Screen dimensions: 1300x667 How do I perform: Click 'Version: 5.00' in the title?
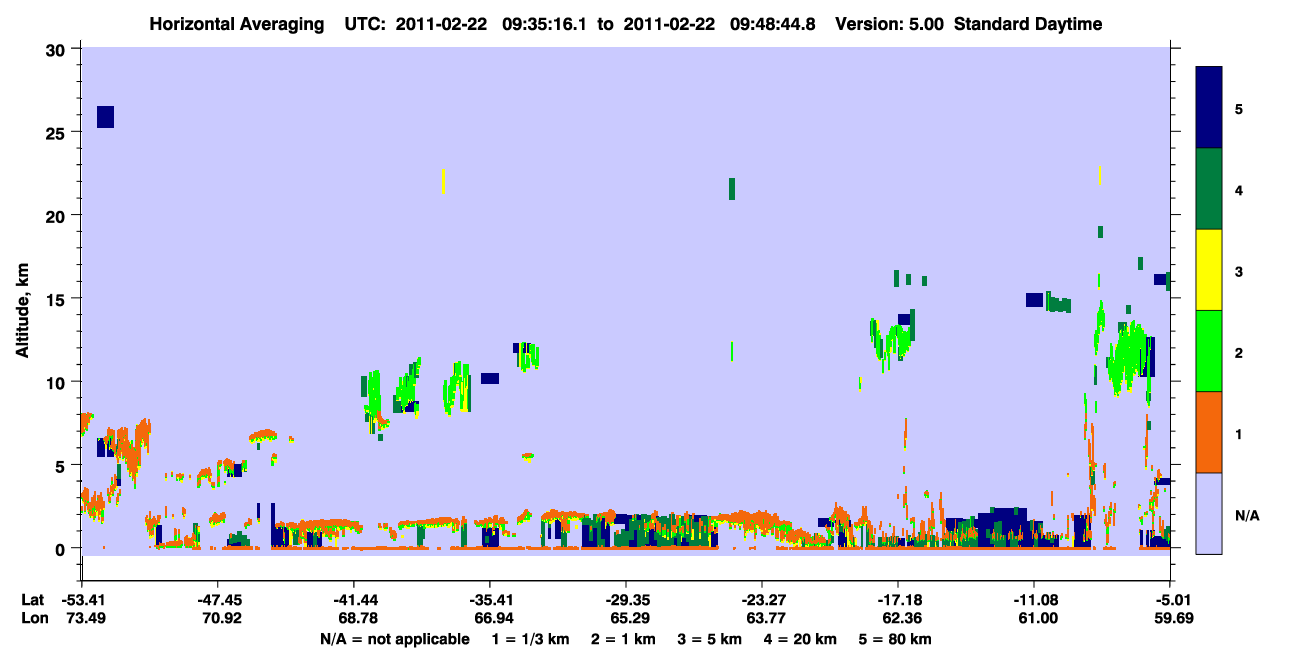pyautogui.click(x=890, y=24)
